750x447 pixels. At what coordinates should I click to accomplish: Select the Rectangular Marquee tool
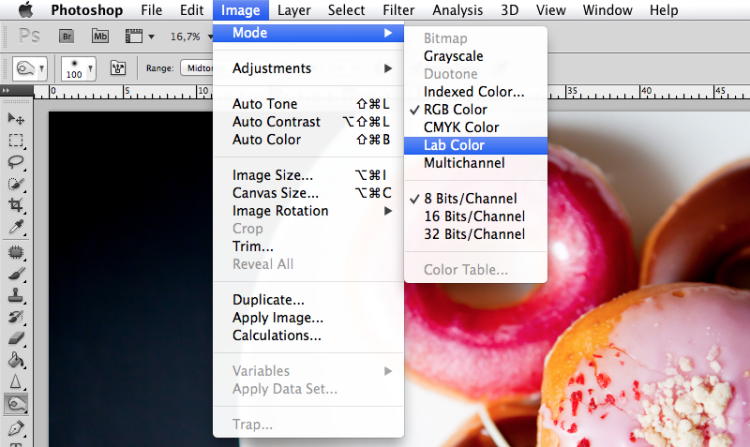16,140
